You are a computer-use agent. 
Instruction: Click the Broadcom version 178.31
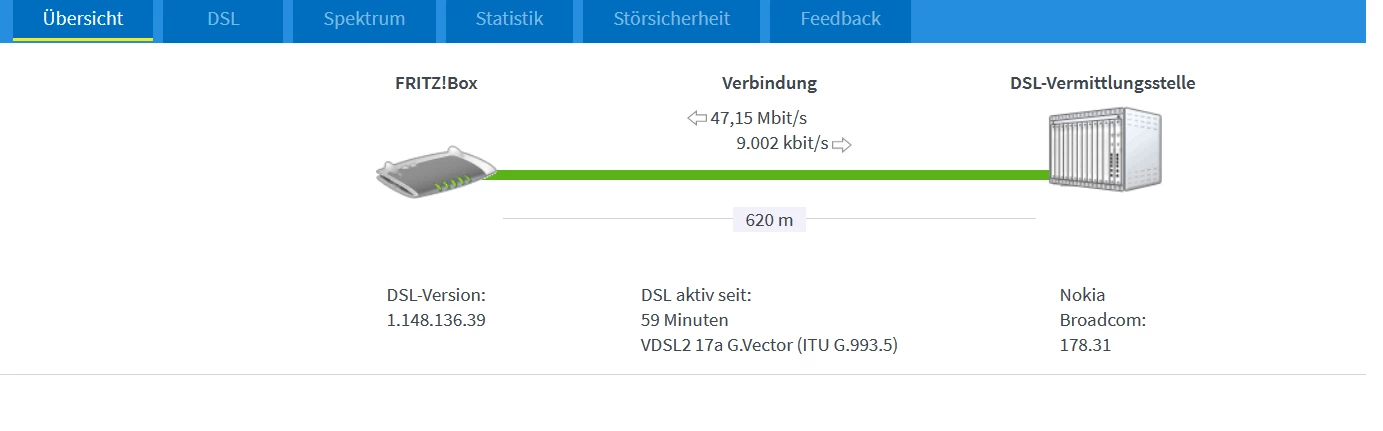(1085, 346)
